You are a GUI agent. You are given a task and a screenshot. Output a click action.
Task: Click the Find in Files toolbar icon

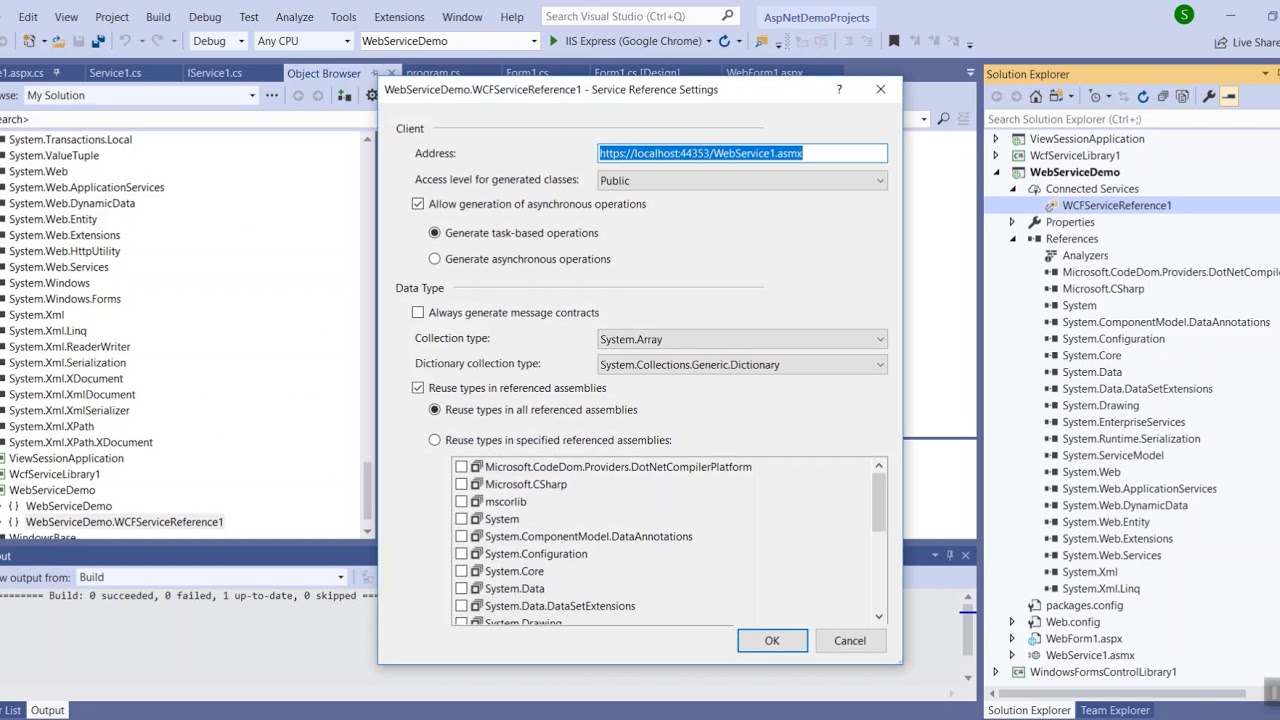[762, 41]
